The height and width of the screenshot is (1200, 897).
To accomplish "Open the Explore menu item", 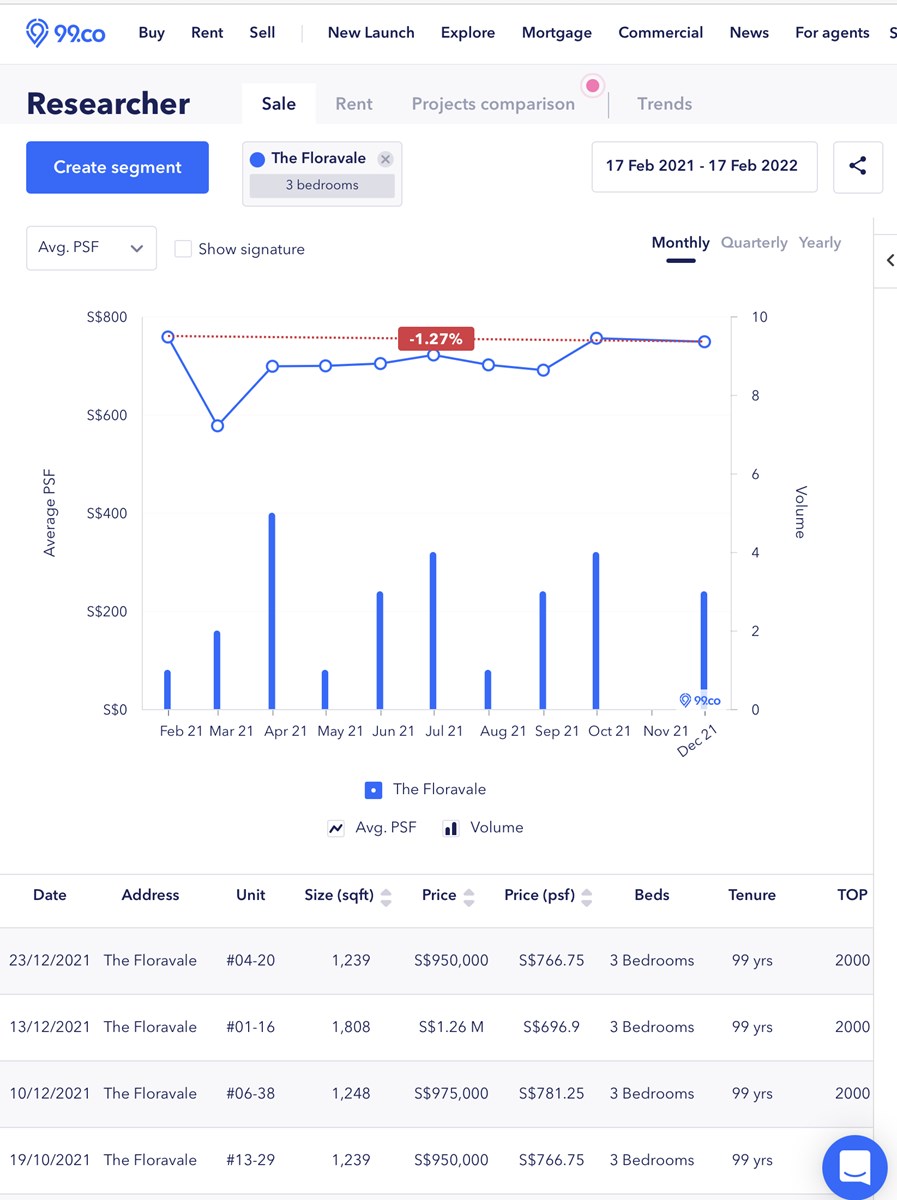I will point(468,33).
